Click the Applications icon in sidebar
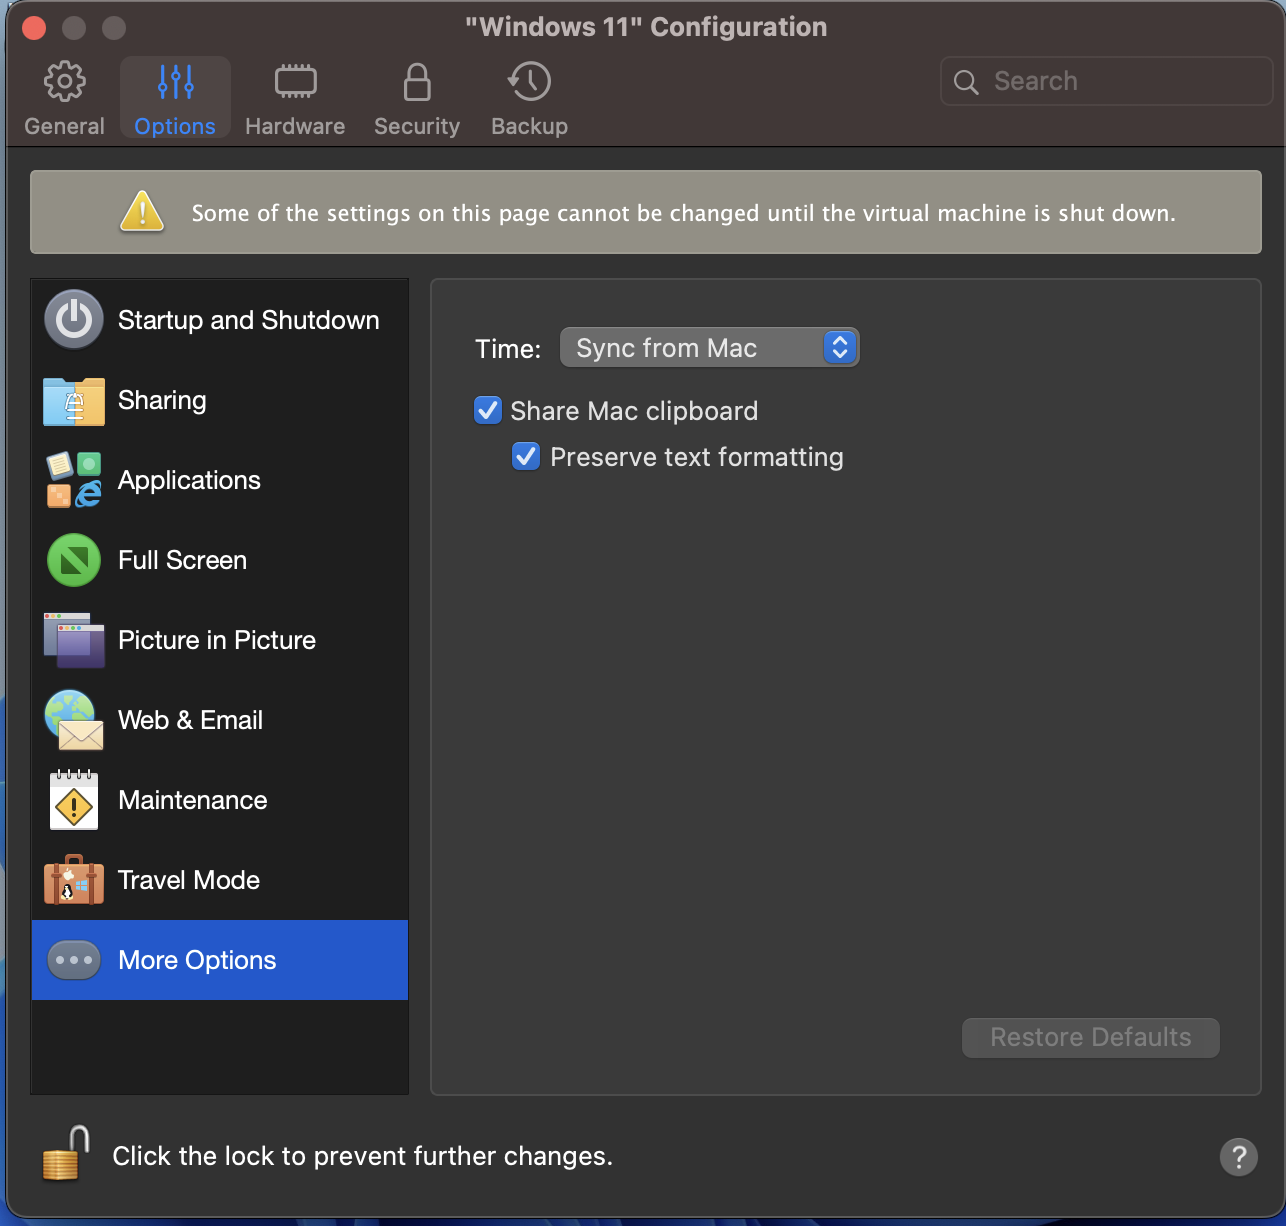 tap(74, 480)
